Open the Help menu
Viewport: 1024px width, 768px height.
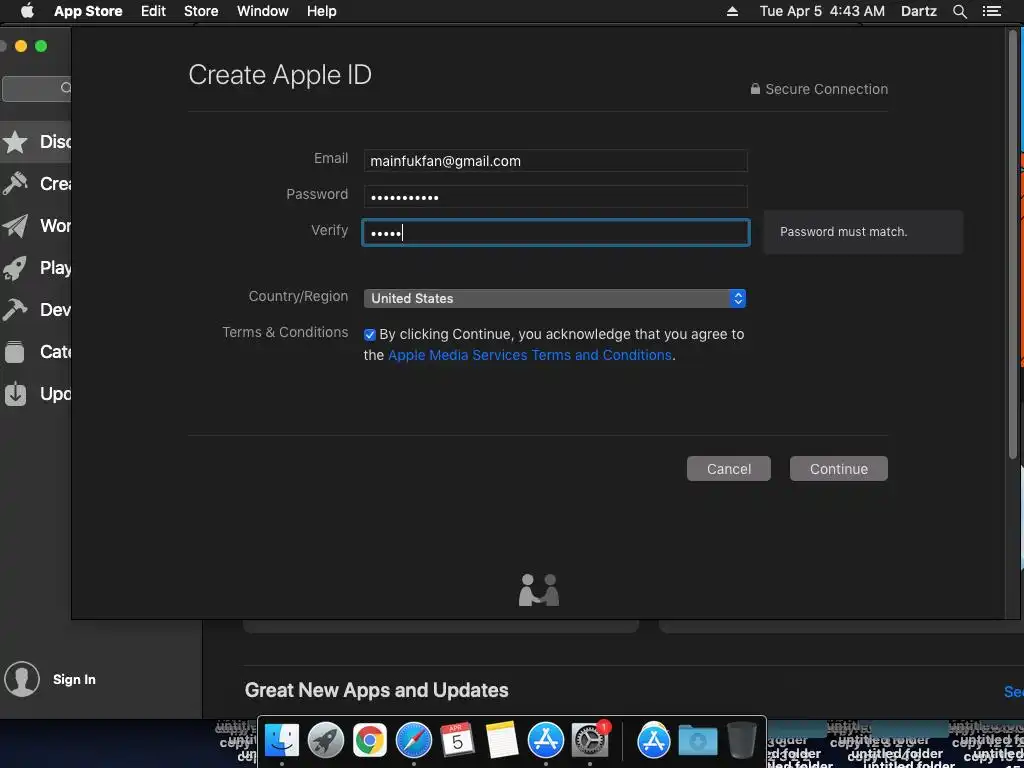(x=321, y=11)
